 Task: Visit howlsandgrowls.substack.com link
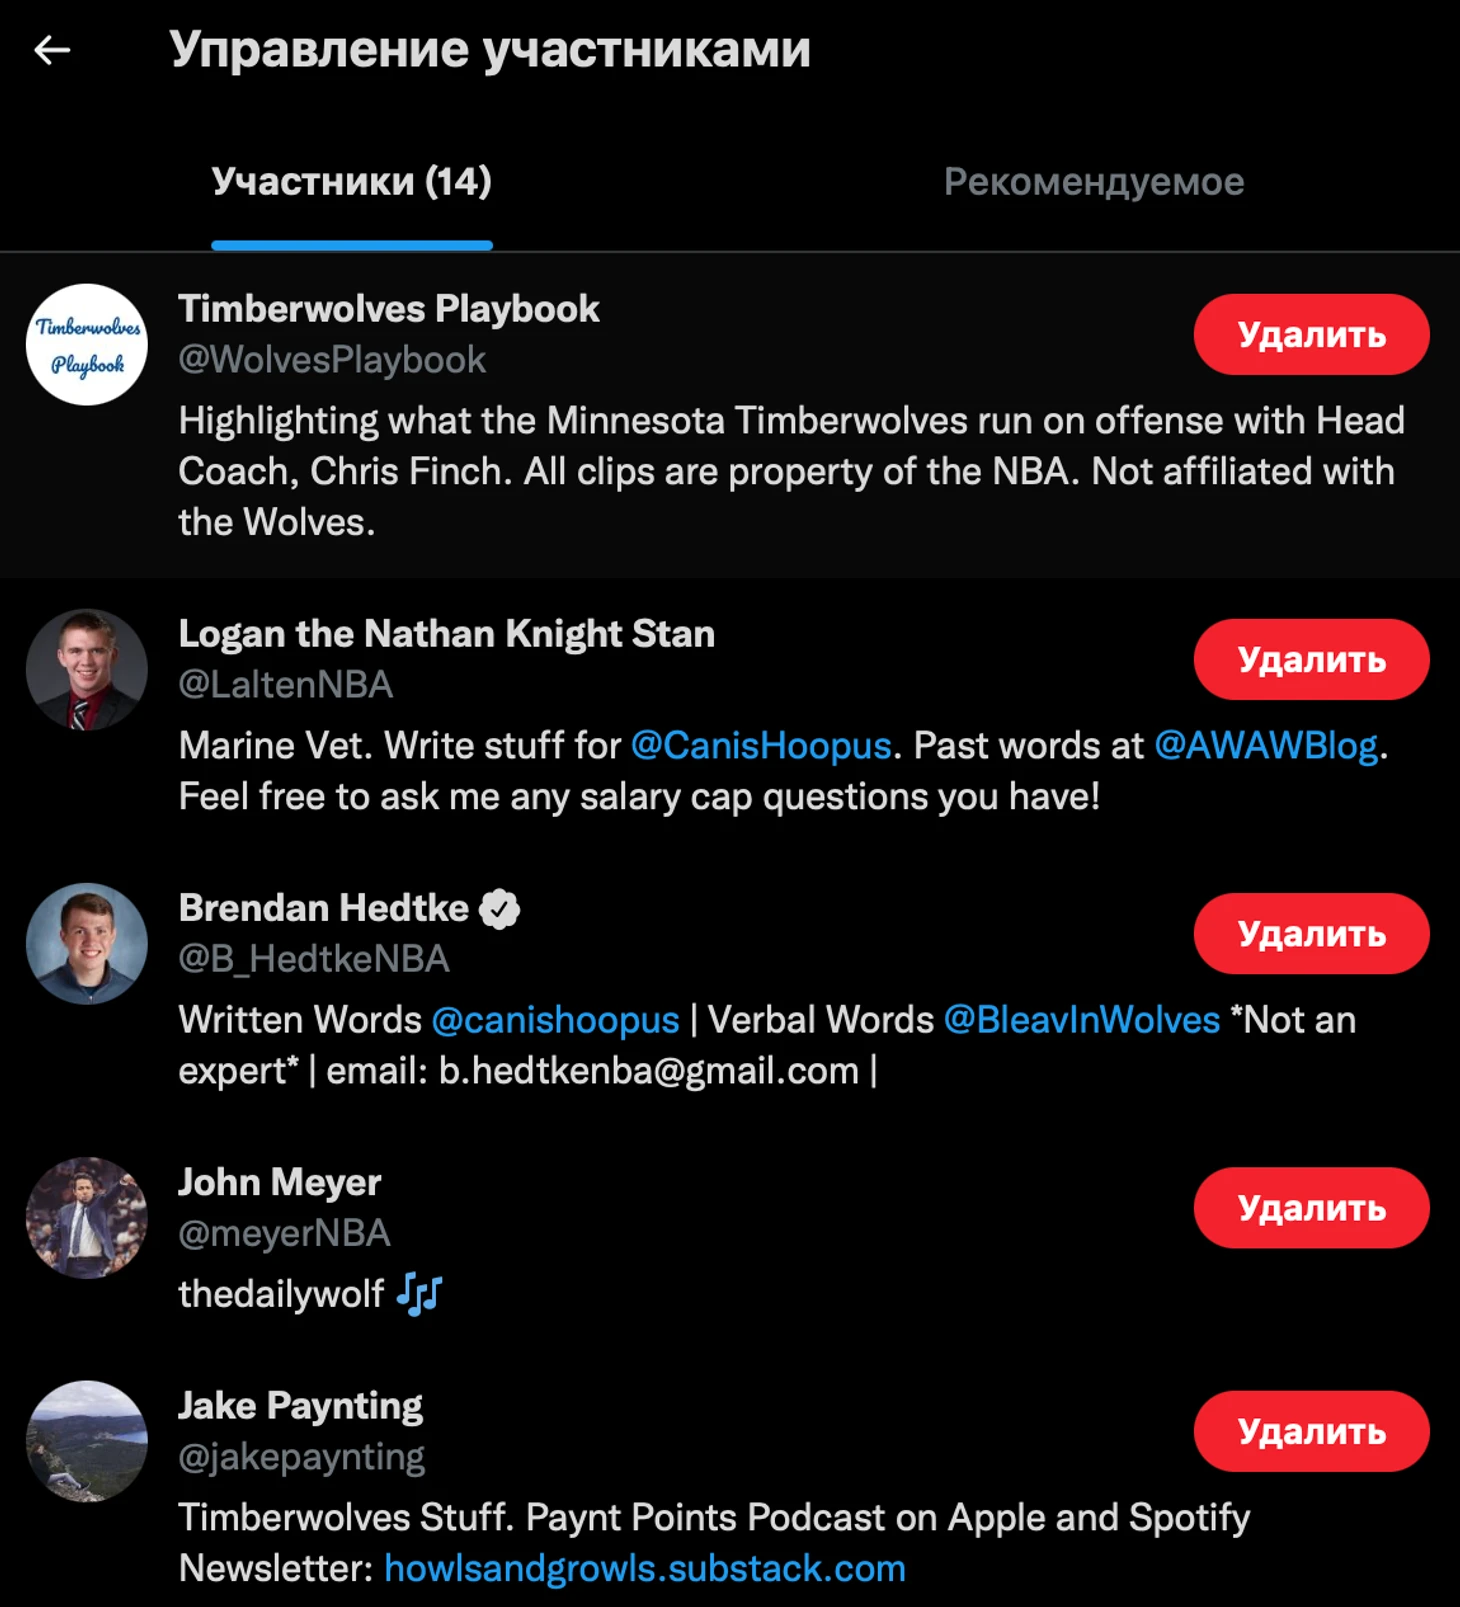point(645,1569)
